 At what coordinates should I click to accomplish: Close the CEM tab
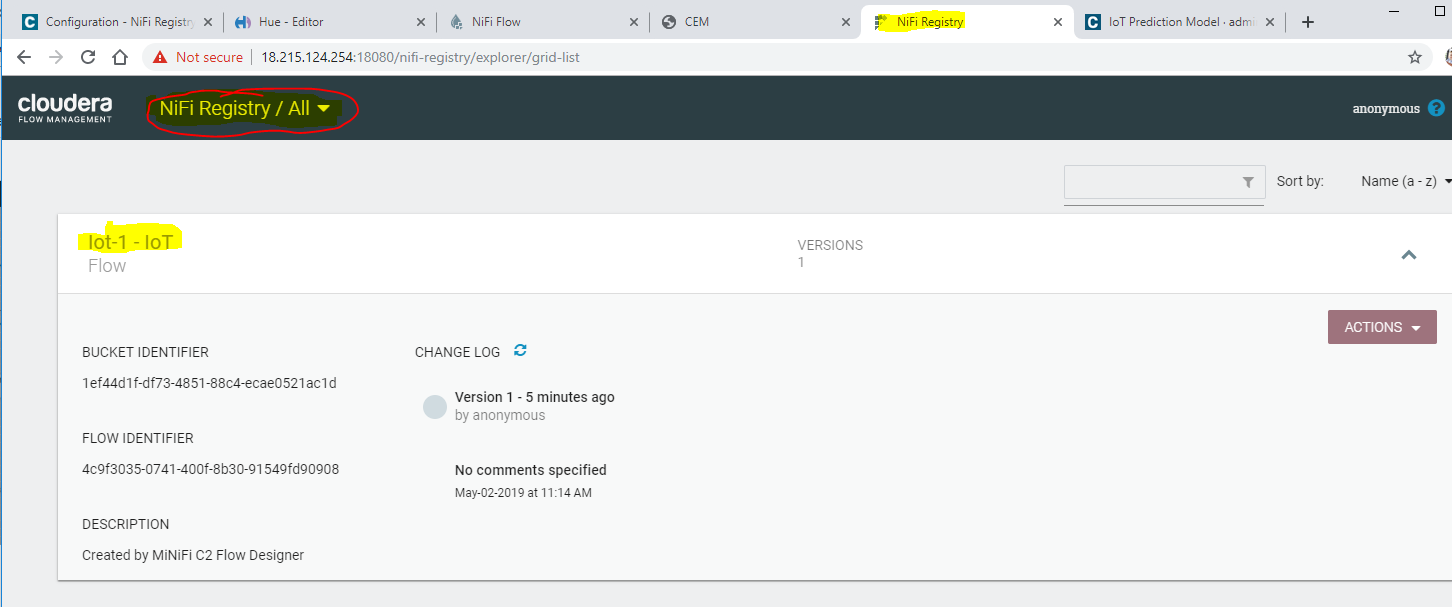(845, 22)
